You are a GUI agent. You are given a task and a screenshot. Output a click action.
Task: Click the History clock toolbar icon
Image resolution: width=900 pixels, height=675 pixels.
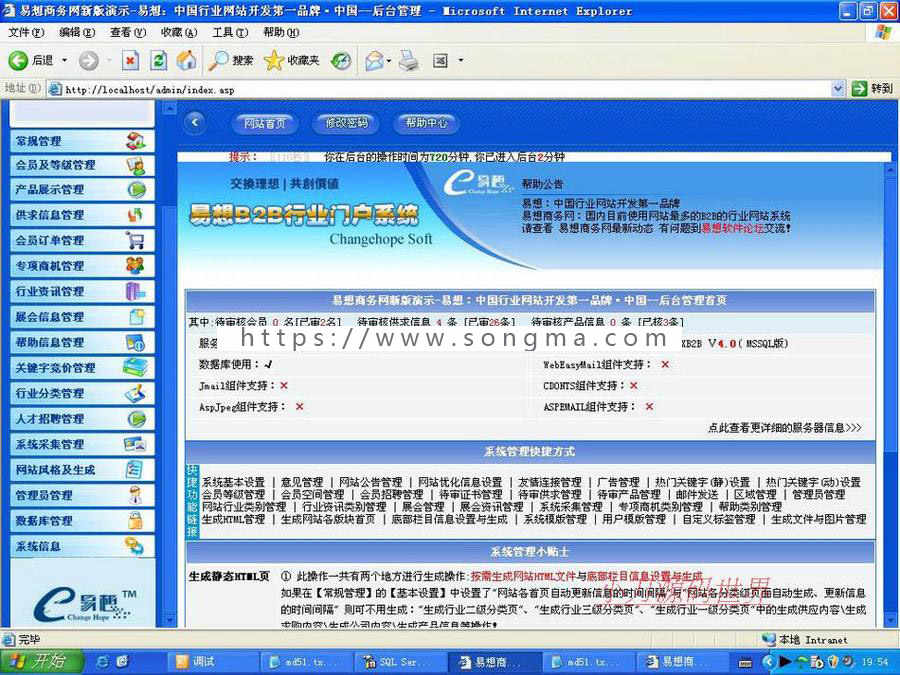(341, 60)
